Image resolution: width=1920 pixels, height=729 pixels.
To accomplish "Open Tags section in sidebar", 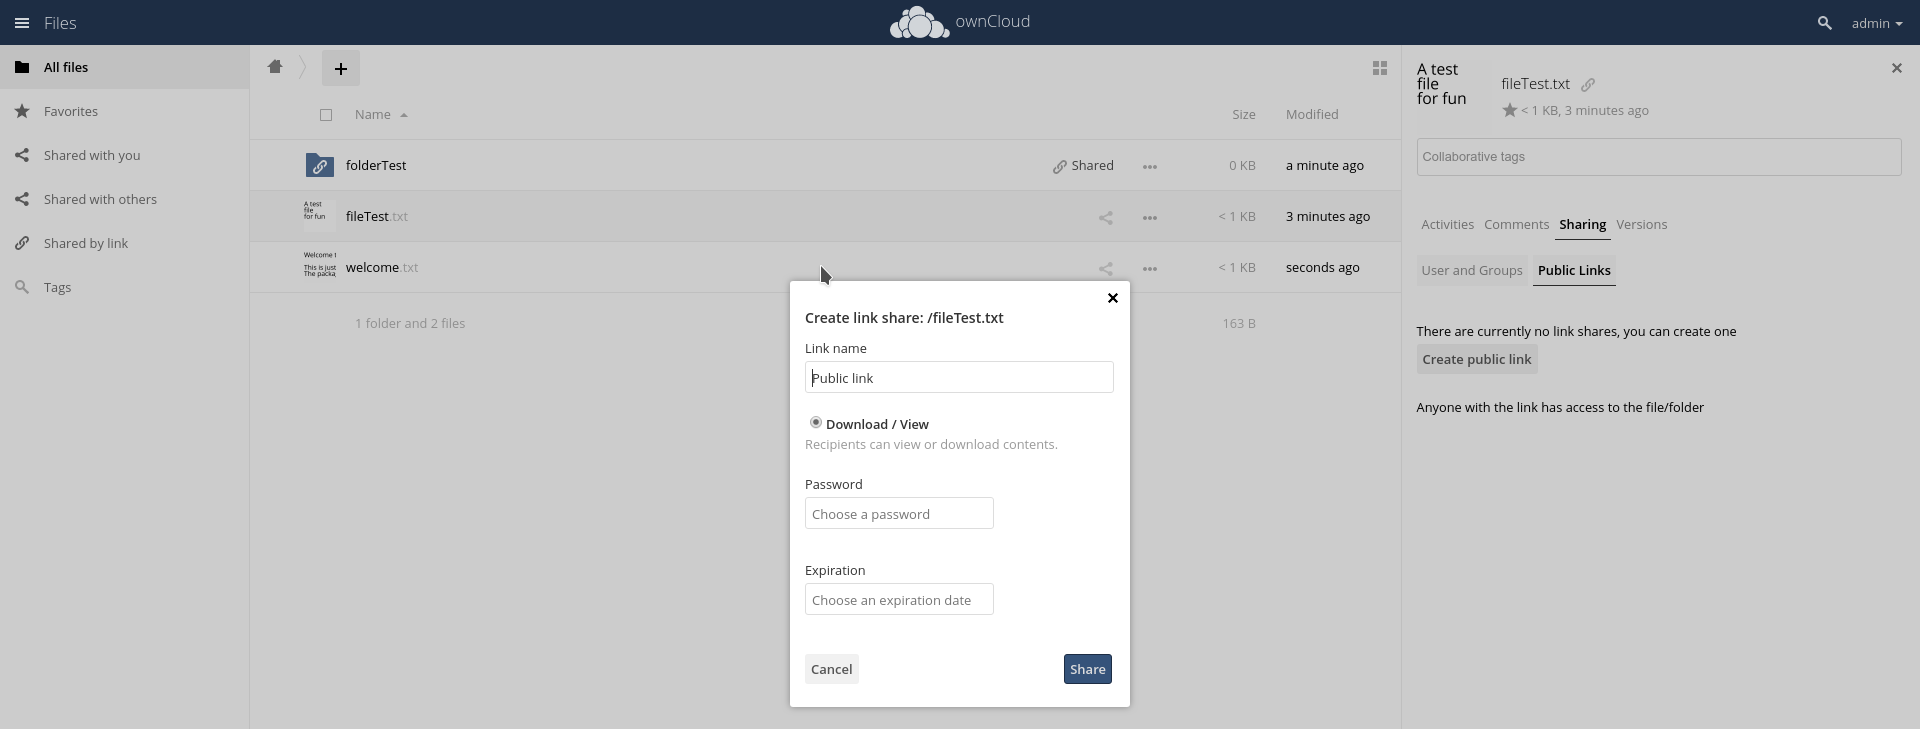I will pos(124,287).
